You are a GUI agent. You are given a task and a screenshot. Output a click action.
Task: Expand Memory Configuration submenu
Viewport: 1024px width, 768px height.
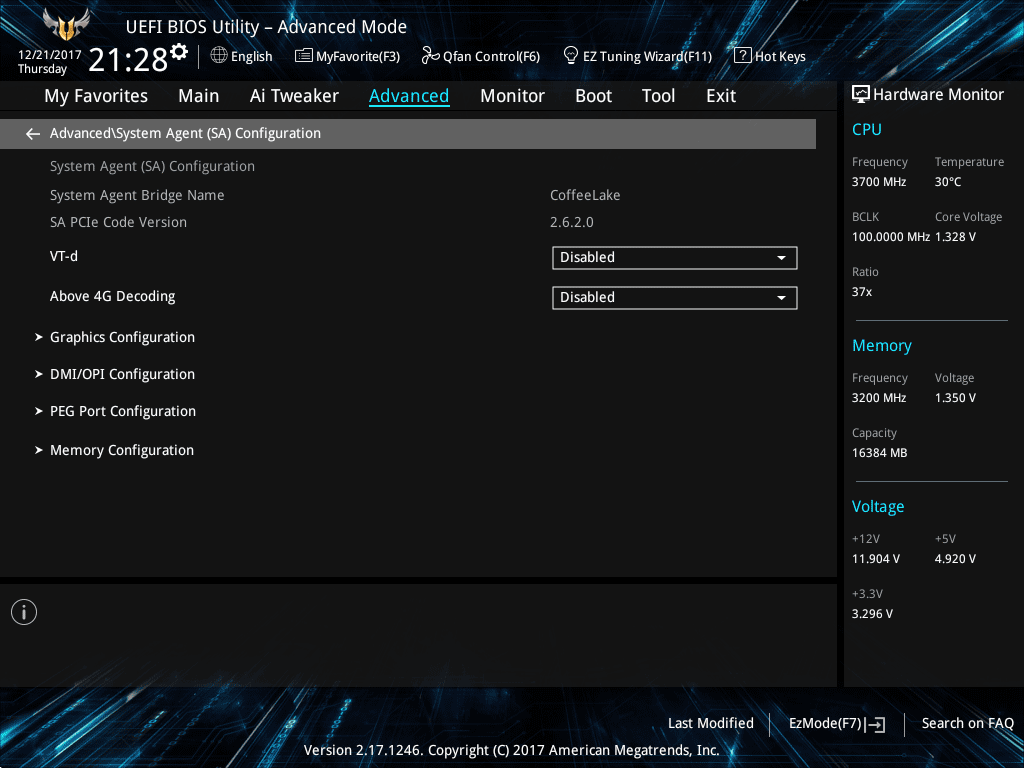pos(121,451)
